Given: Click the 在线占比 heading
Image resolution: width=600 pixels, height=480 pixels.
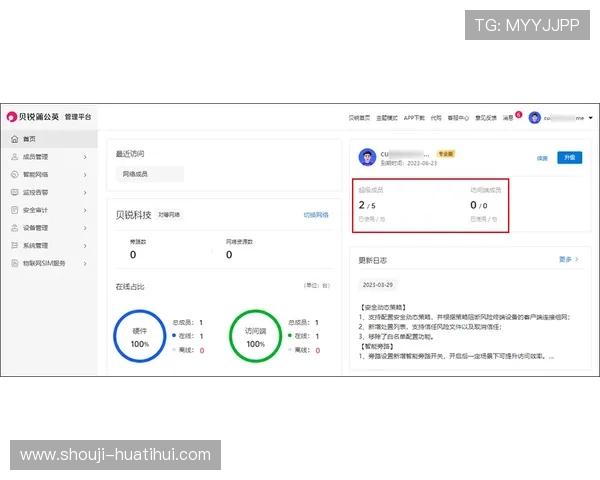Looking at the screenshot, I should (x=130, y=287).
